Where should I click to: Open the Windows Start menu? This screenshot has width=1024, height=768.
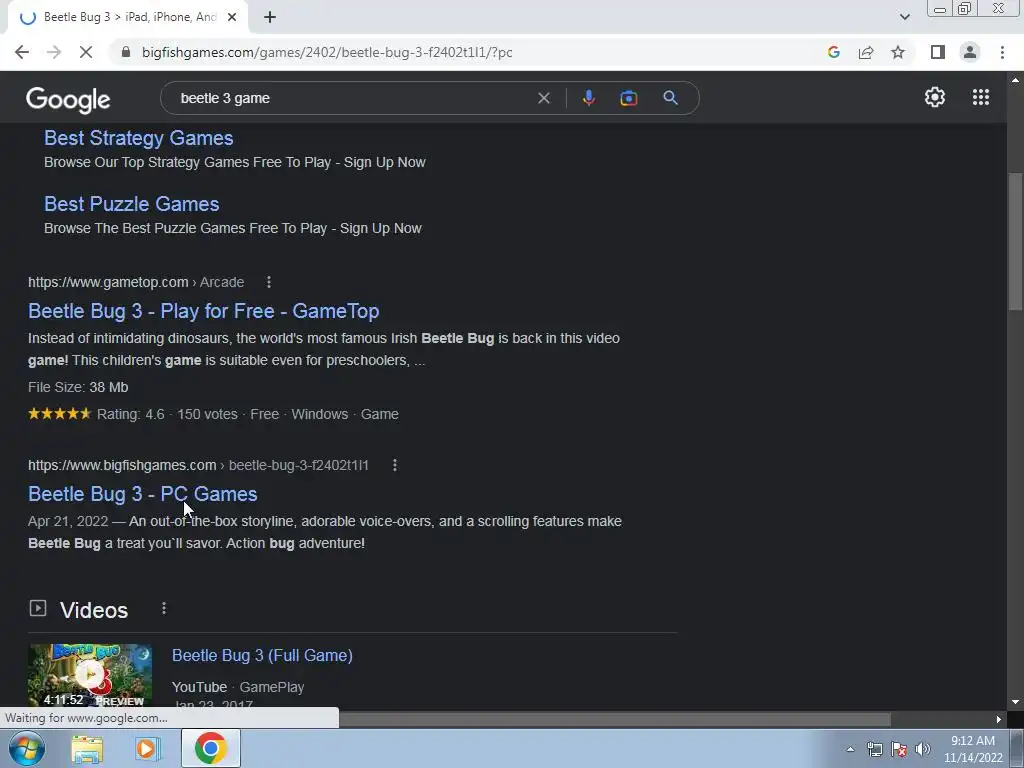click(x=27, y=748)
